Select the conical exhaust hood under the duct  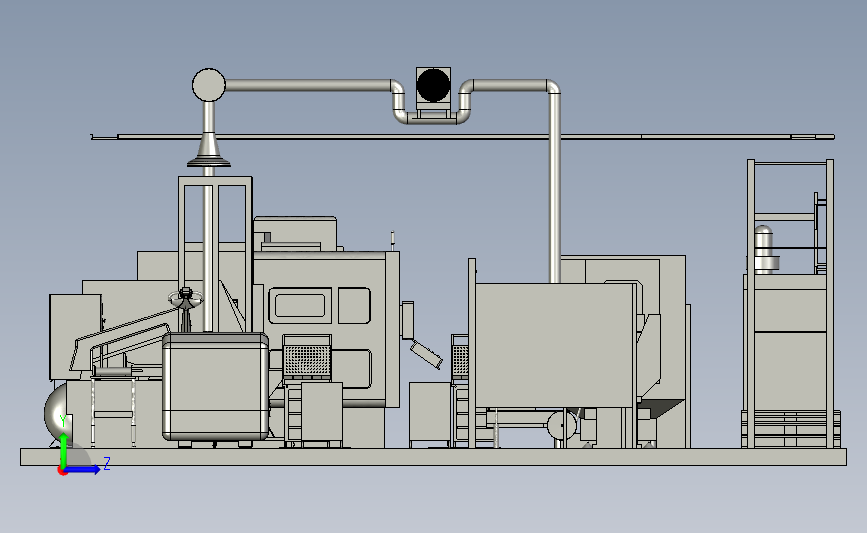tap(208, 150)
